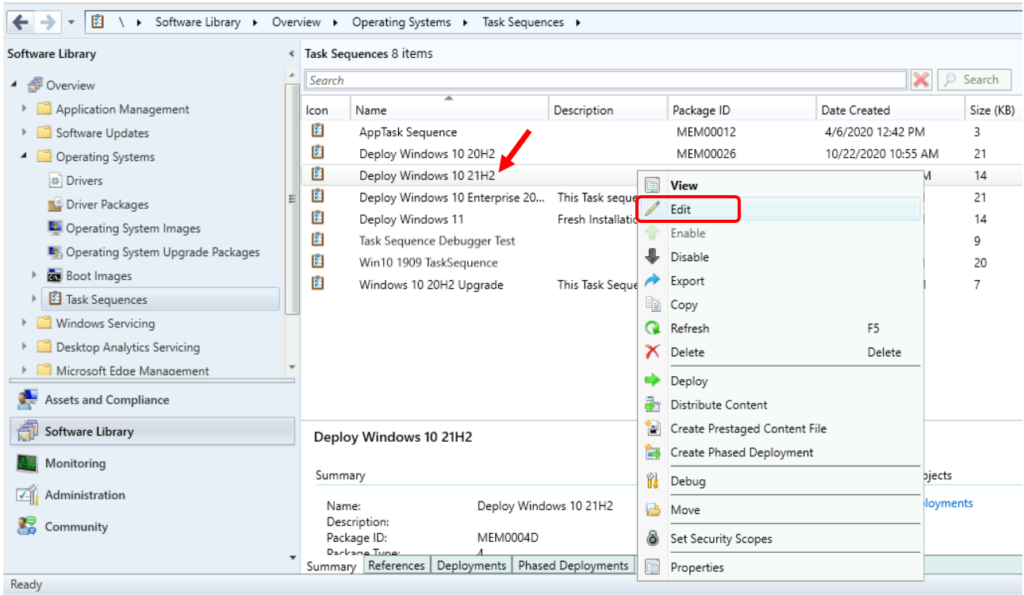1024x595 pixels.
Task: Click the Debug tools icon
Action: [x=652, y=481]
